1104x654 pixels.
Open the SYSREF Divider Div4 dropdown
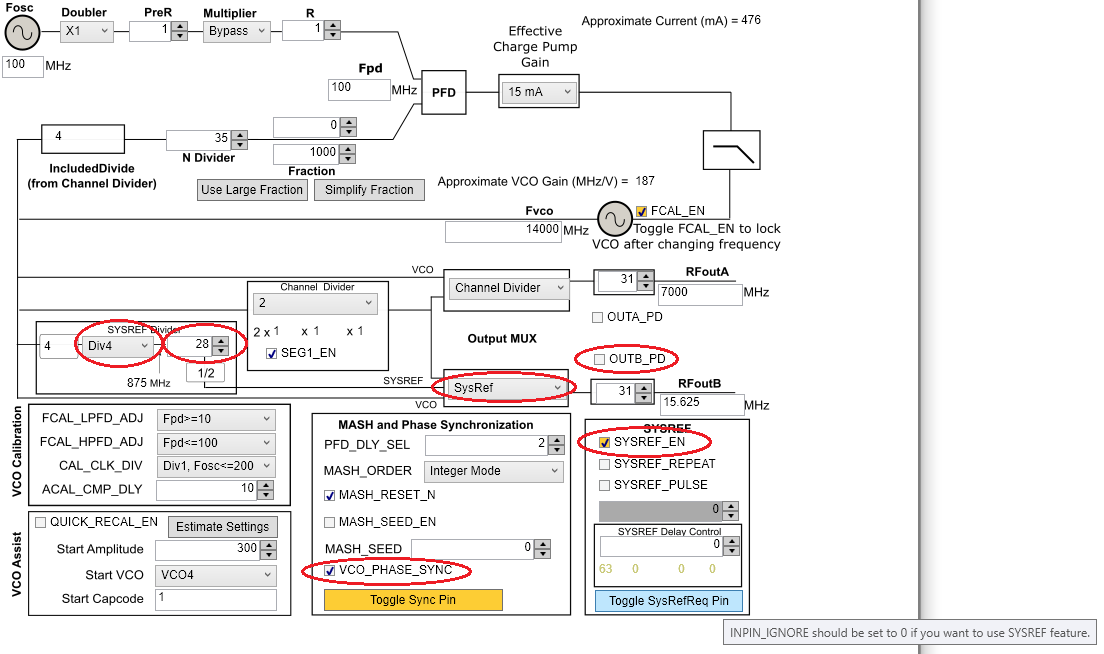114,345
